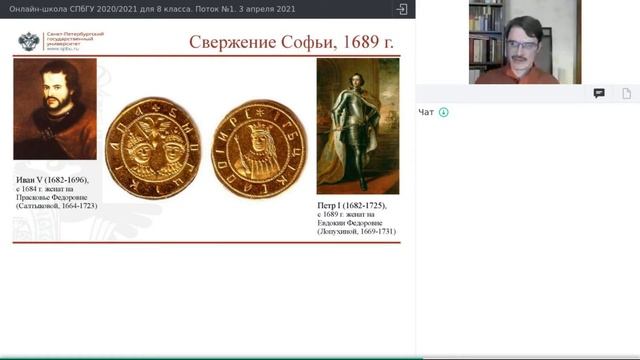Click the exit session icon in header
The width and height of the screenshot is (640, 360).
[402, 9]
